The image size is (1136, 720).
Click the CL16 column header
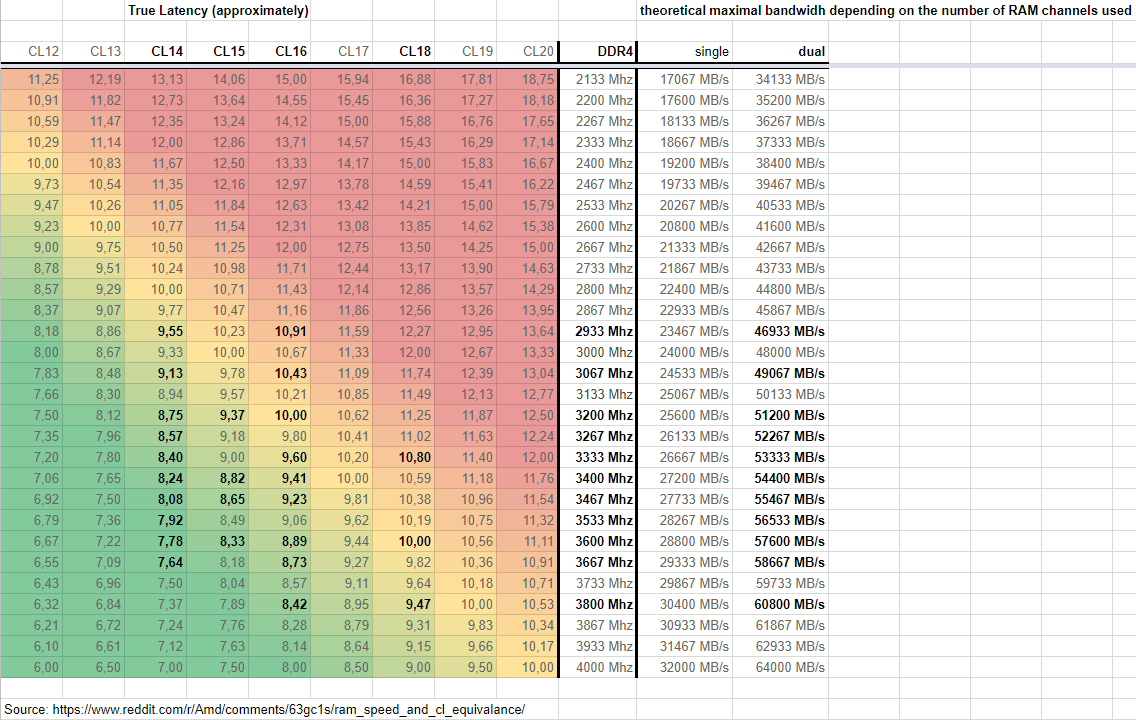(280, 51)
